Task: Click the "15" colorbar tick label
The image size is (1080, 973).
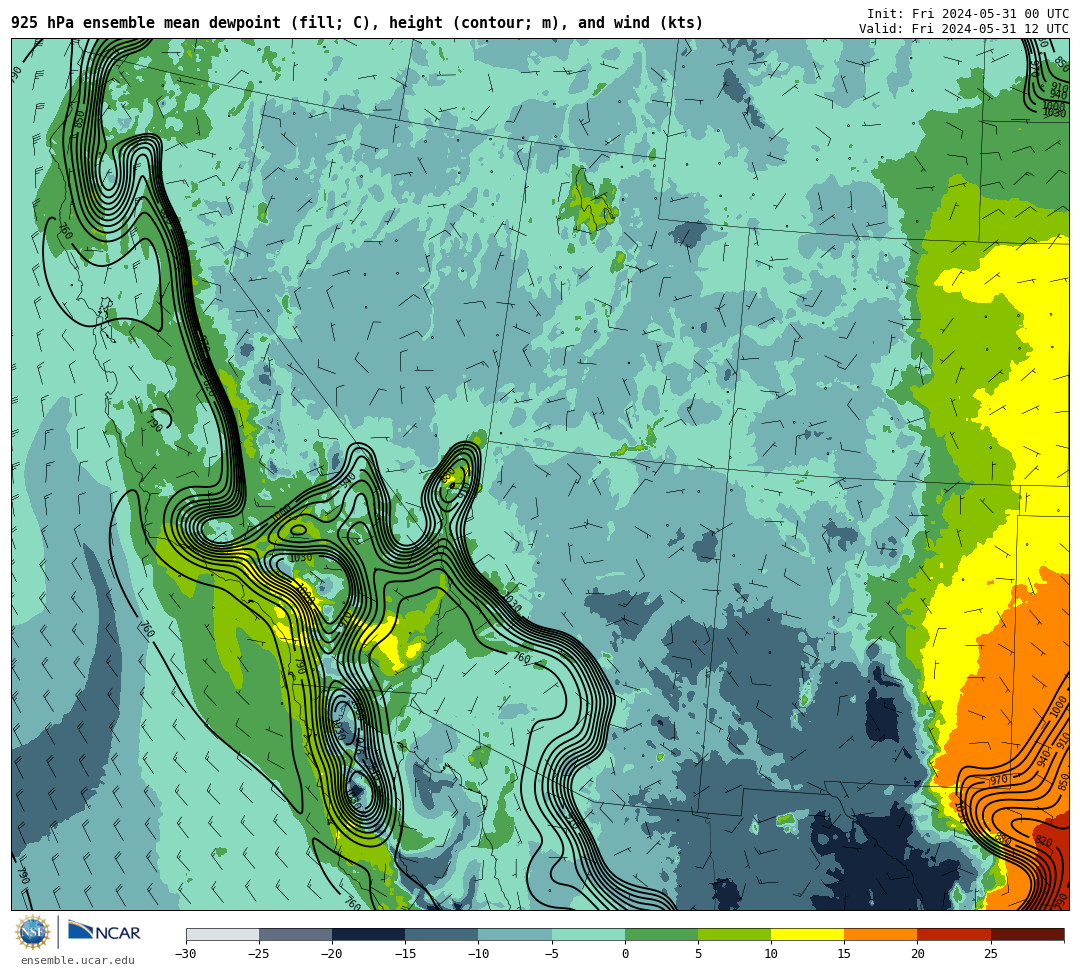Action: tap(844, 954)
